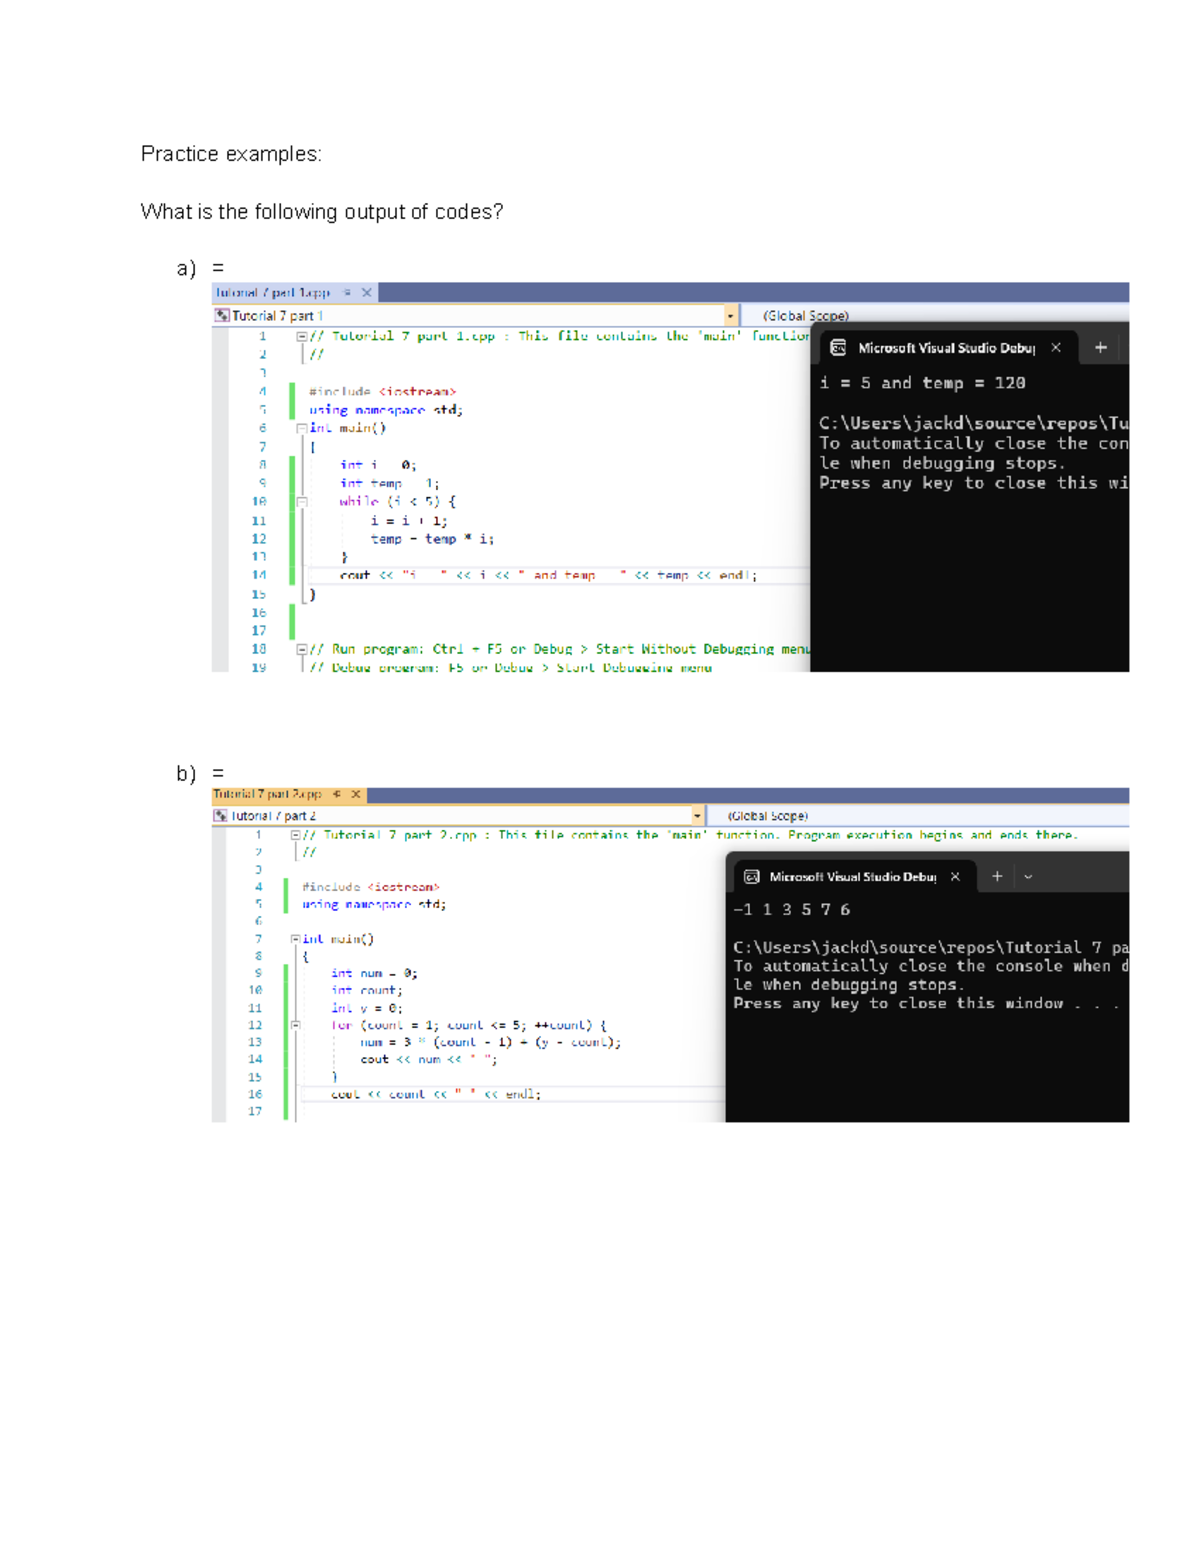Add new console tab in part 2 debug window
Screen dimensions: 1200x1553
[x=997, y=877]
